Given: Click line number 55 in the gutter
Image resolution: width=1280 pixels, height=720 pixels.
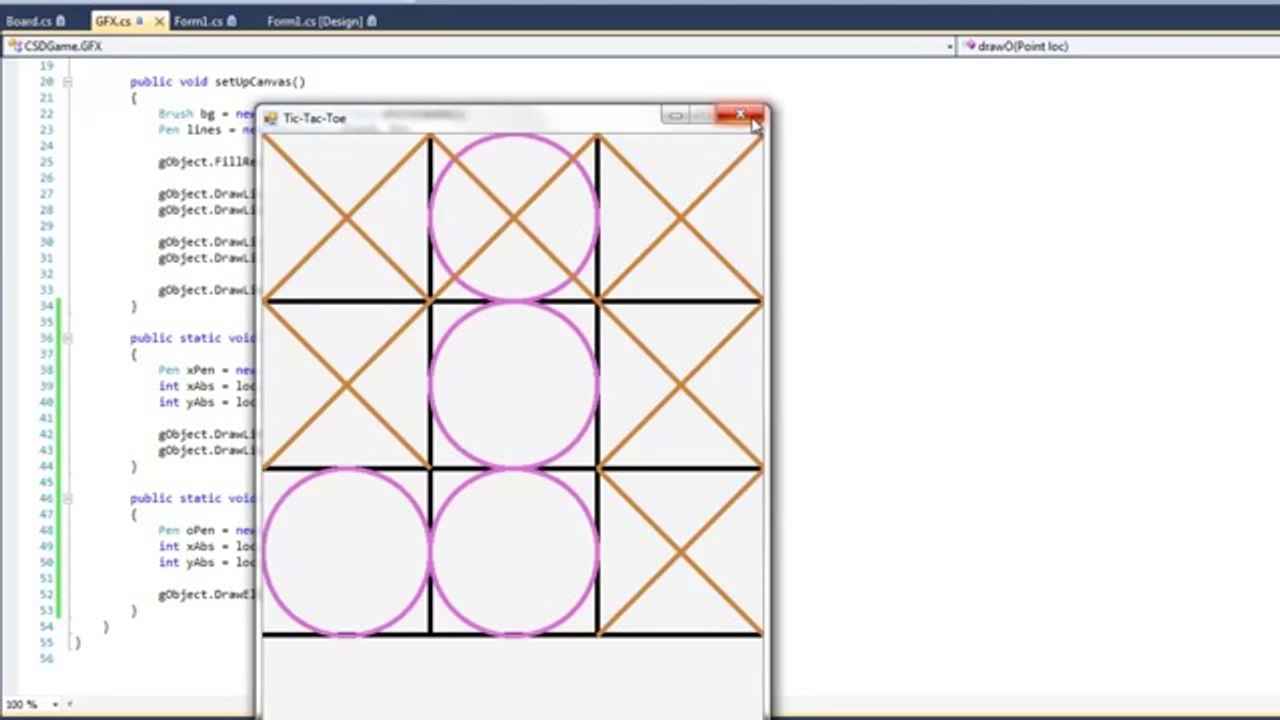Looking at the screenshot, I should pos(46,642).
